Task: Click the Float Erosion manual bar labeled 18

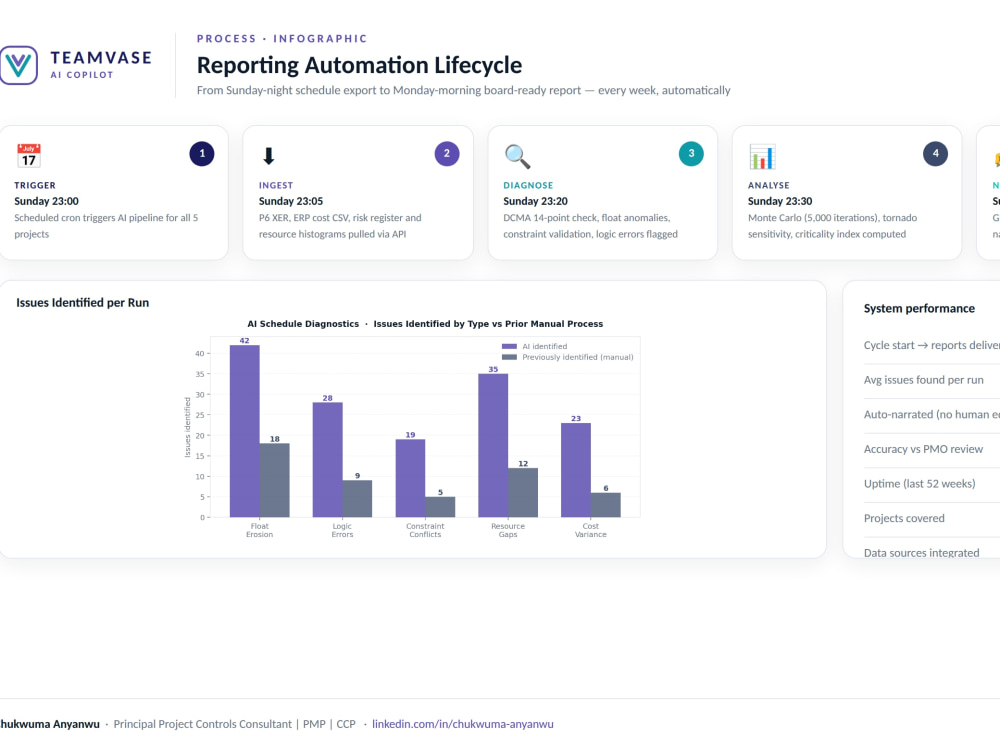Action: (x=274, y=480)
